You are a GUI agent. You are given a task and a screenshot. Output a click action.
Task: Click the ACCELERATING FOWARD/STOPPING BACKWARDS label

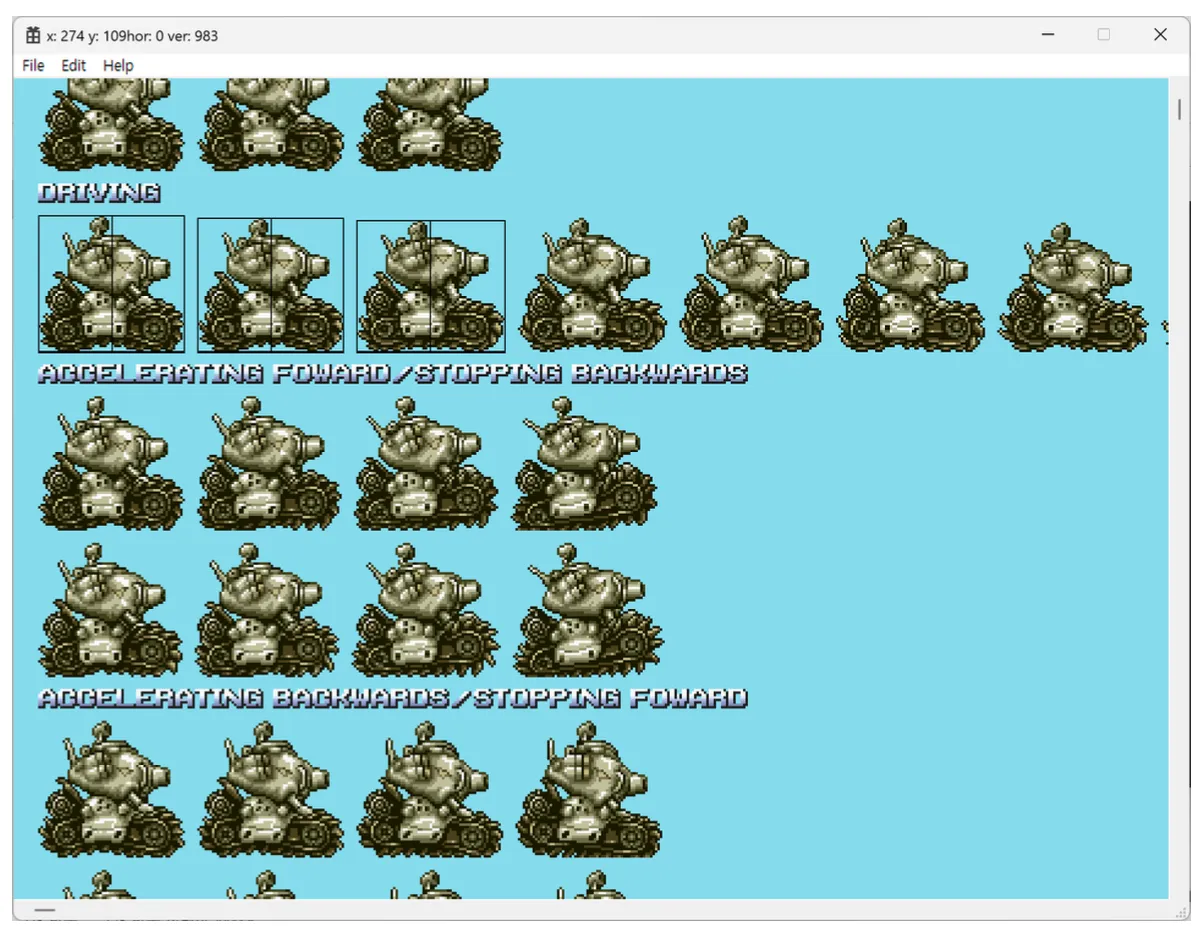click(393, 373)
